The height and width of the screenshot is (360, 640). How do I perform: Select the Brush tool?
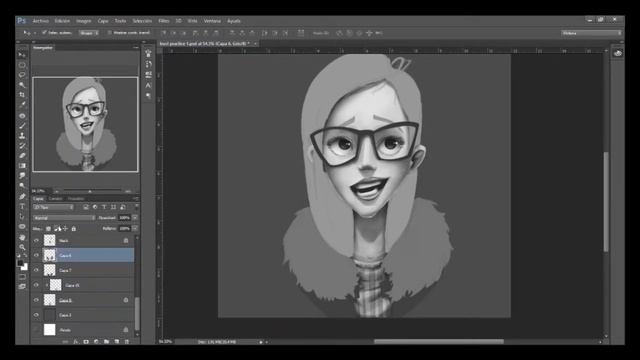(22, 126)
